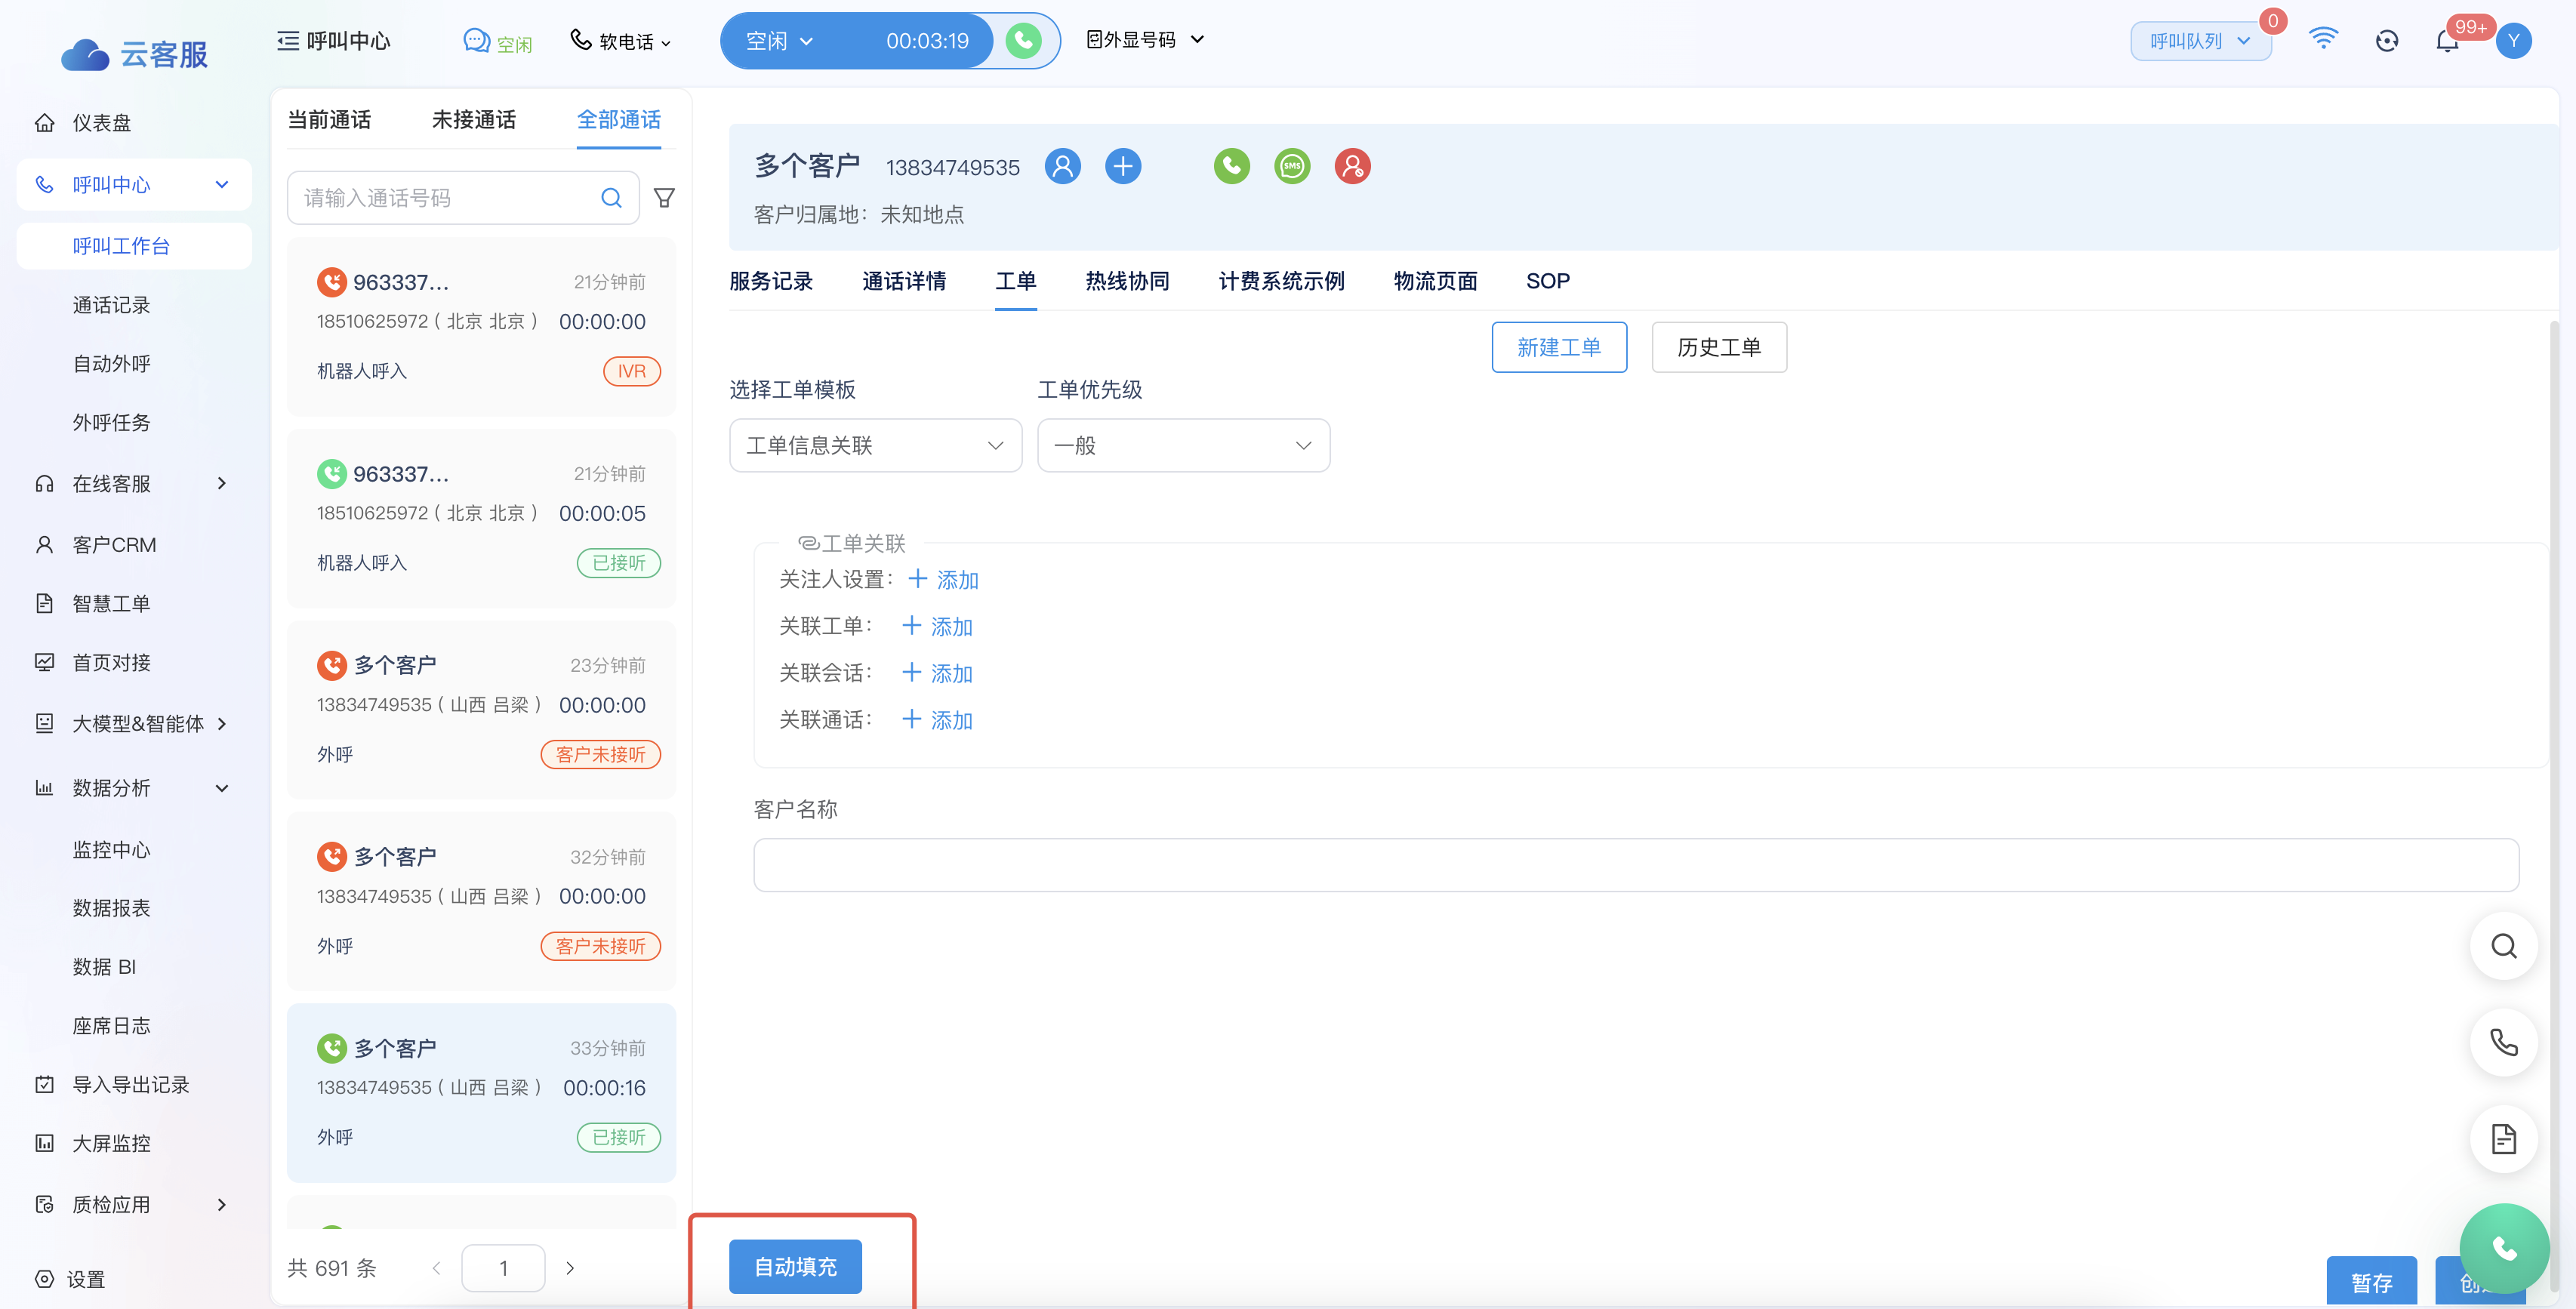This screenshot has height=1309, width=2576.
Task: Click the floating search magnifier button
Action: 2503,946
